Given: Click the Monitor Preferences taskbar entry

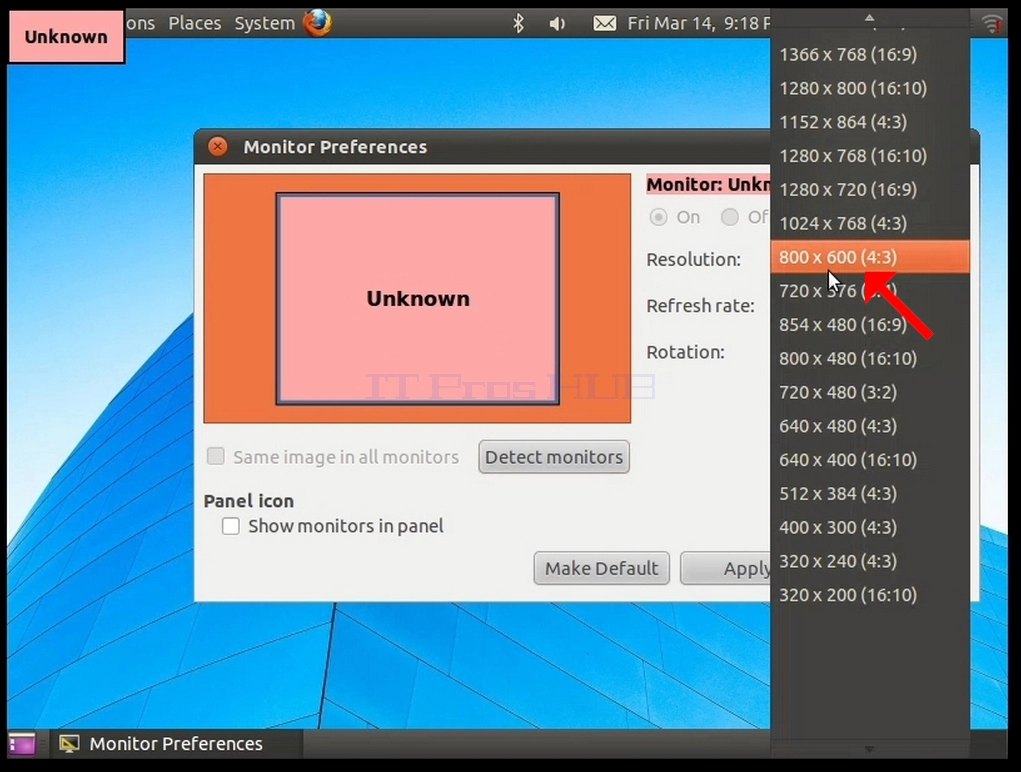Looking at the screenshot, I should [x=176, y=743].
